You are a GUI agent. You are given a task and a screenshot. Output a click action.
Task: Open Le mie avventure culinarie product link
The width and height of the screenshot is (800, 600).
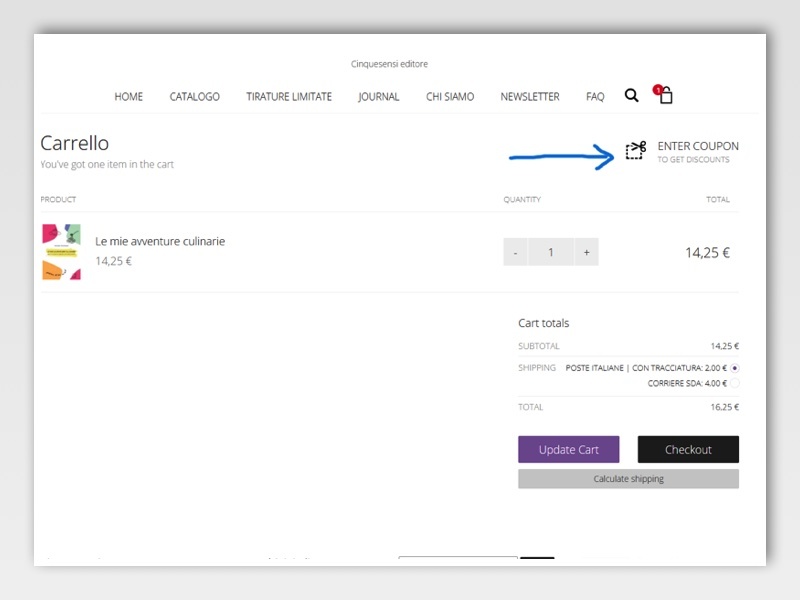(160, 241)
